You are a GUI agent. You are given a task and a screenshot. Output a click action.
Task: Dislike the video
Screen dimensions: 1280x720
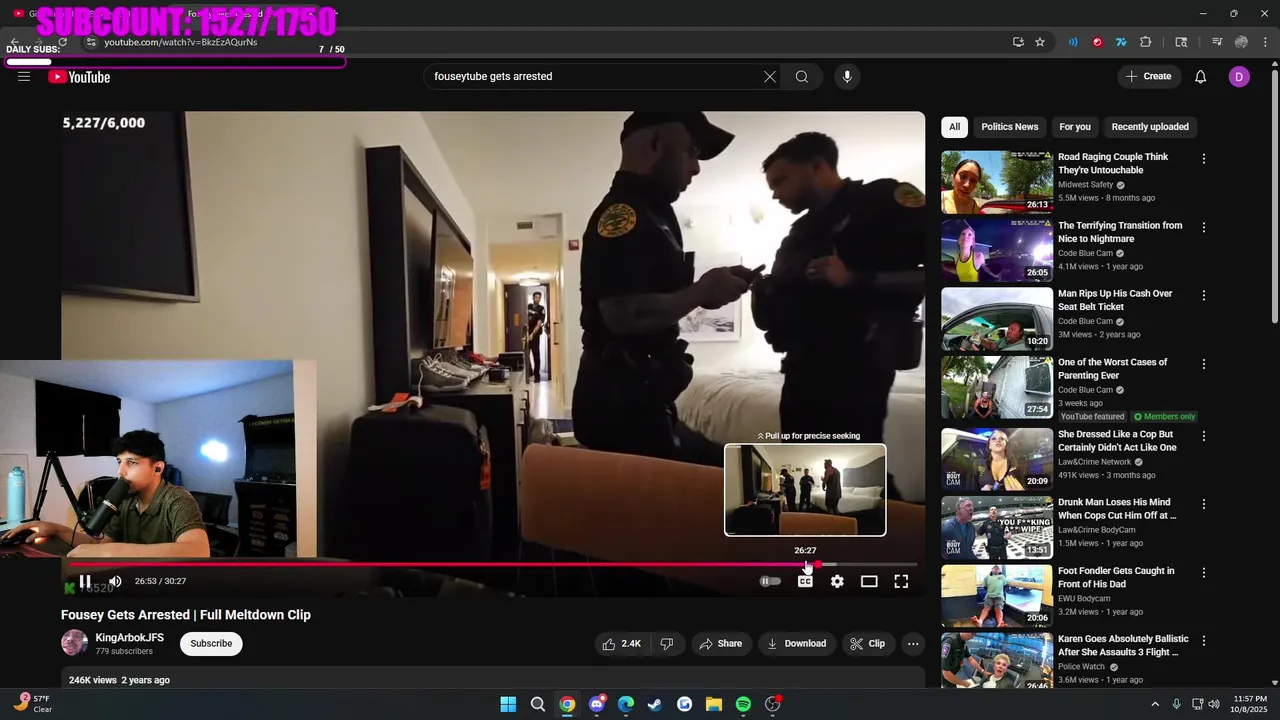667,644
